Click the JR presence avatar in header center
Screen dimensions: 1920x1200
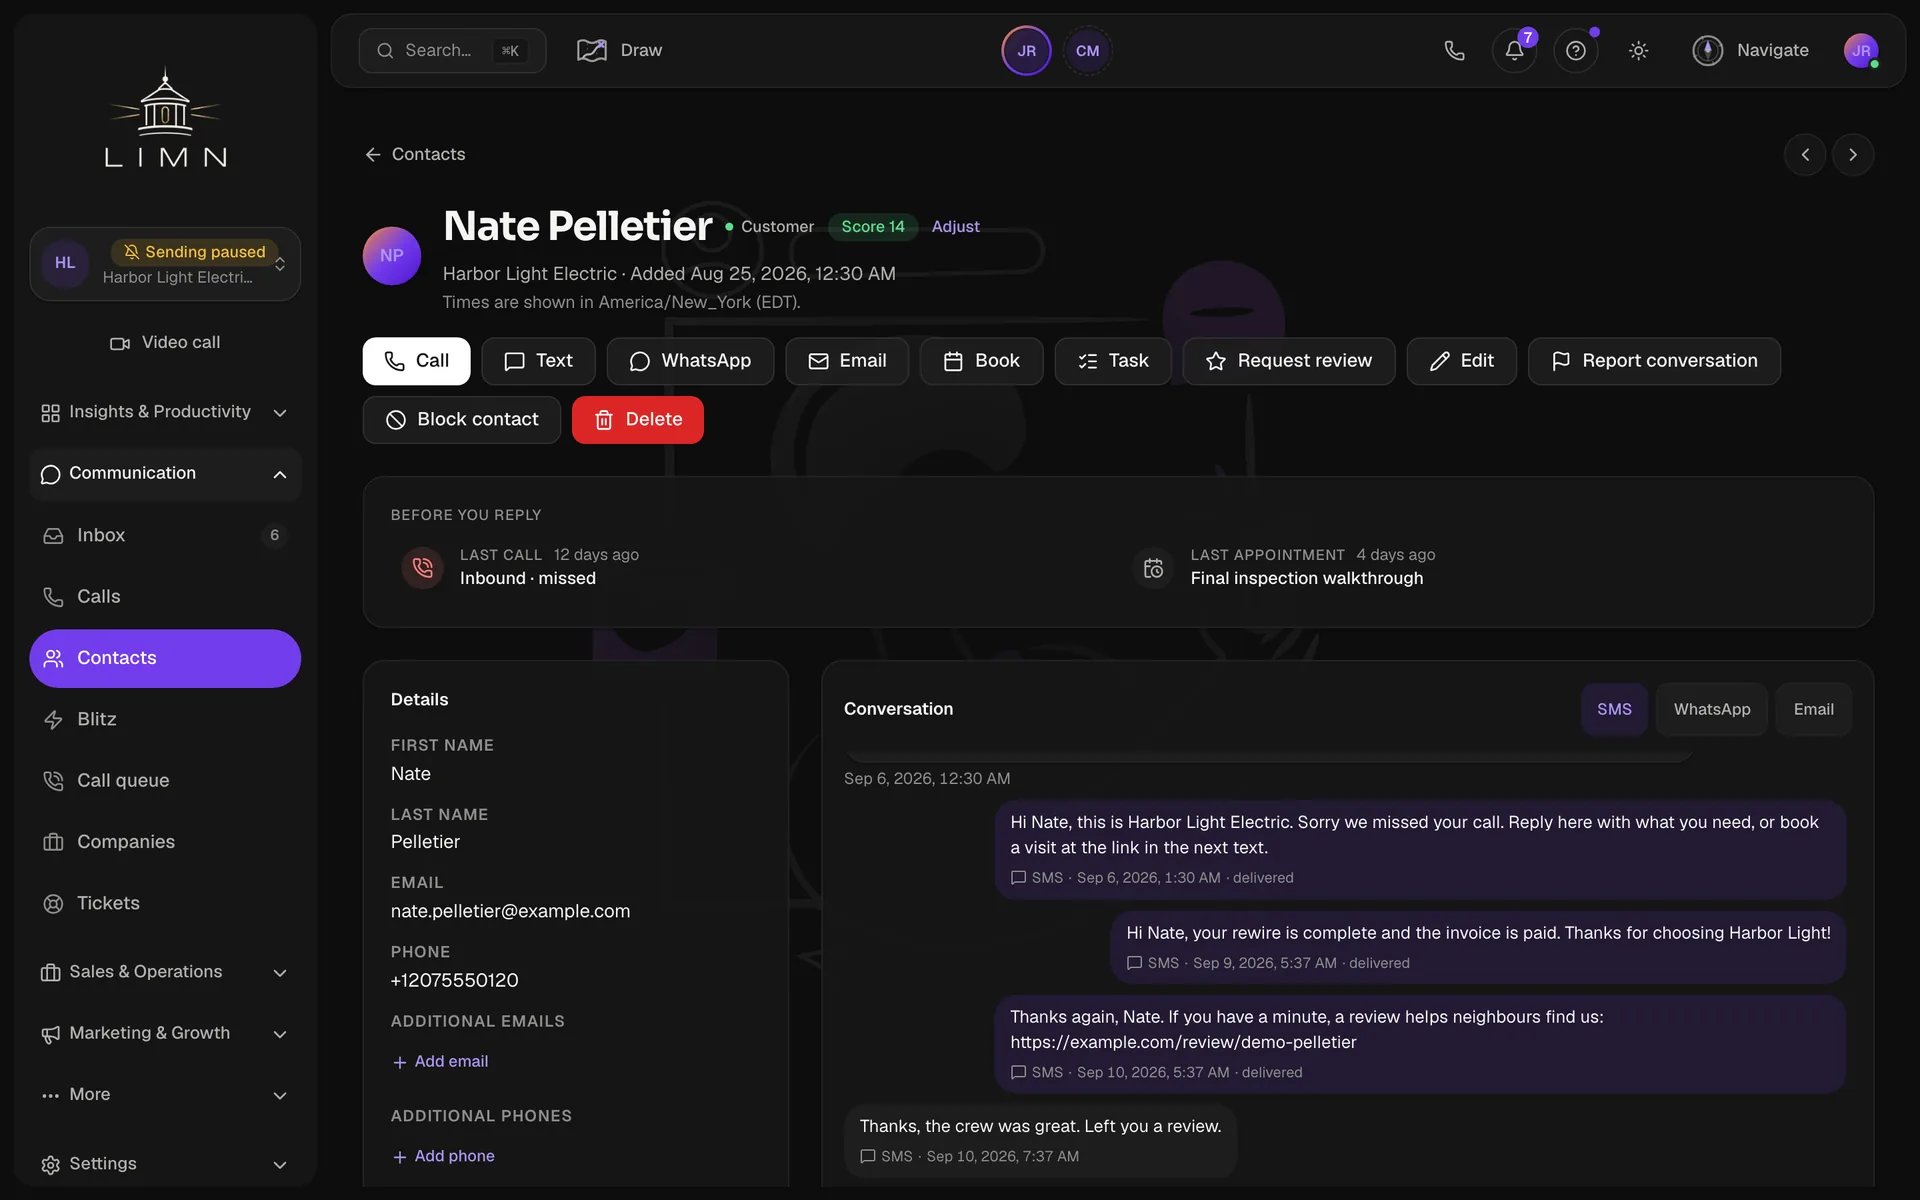tap(1026, 51)
